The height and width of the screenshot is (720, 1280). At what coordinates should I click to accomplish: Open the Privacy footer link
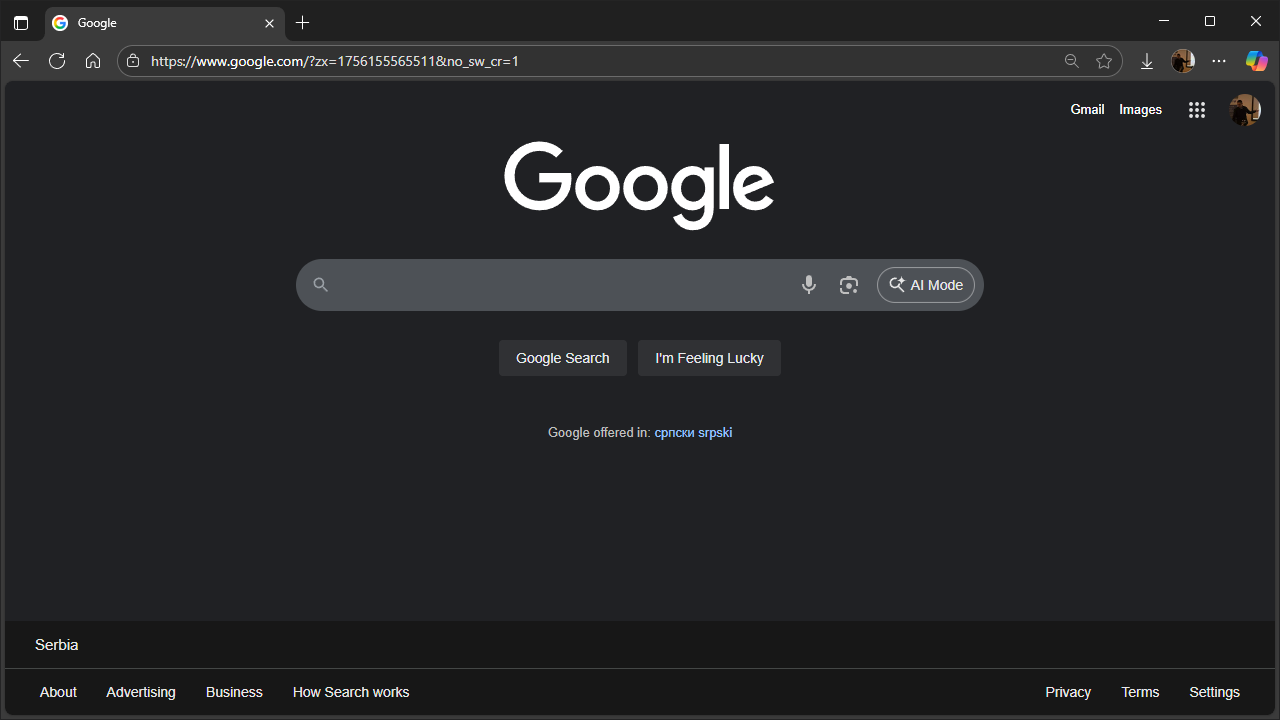tap(1068, 692)
